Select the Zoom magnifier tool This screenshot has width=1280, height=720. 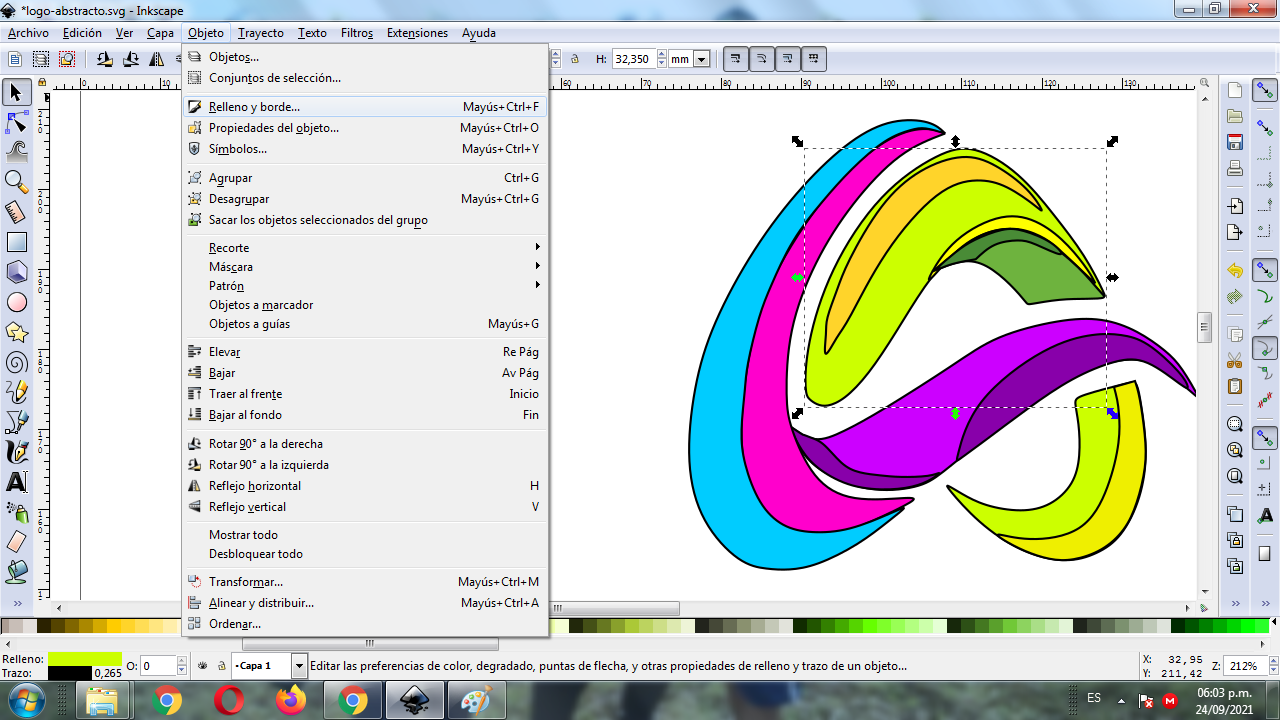[16, 182]
